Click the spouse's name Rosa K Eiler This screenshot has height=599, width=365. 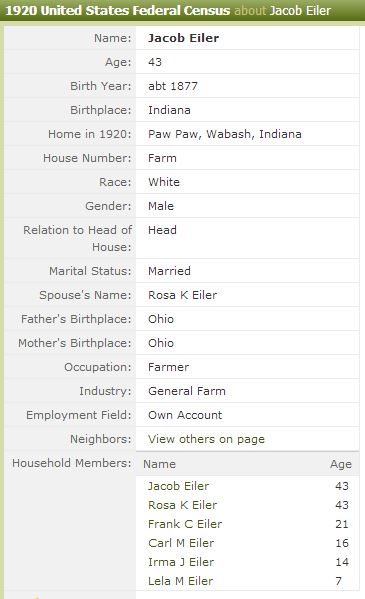[x=182, y=295]
